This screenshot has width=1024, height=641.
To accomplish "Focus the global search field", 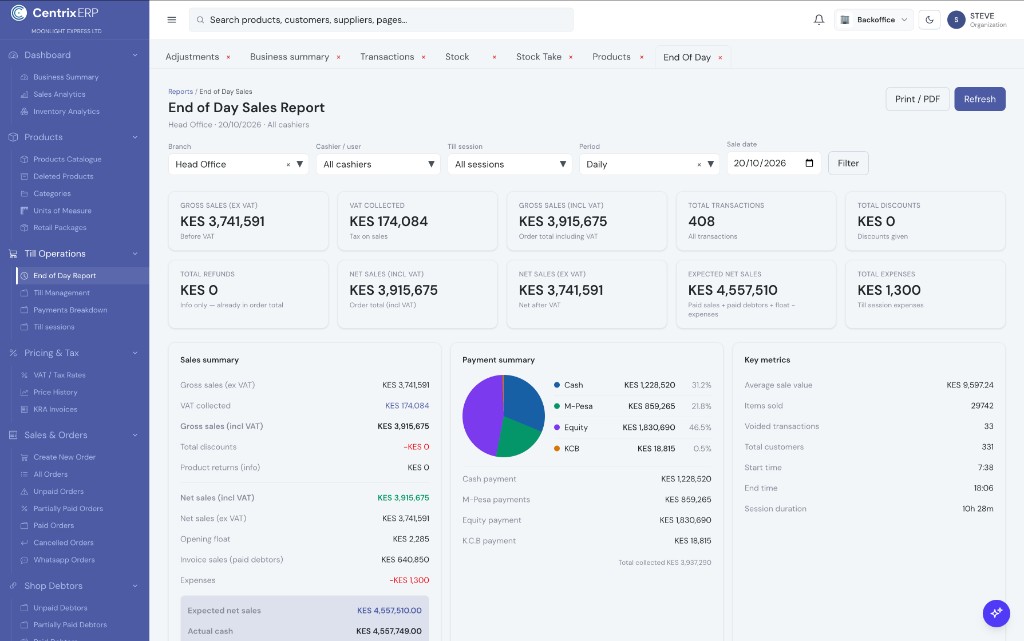I will click(381, 20).
